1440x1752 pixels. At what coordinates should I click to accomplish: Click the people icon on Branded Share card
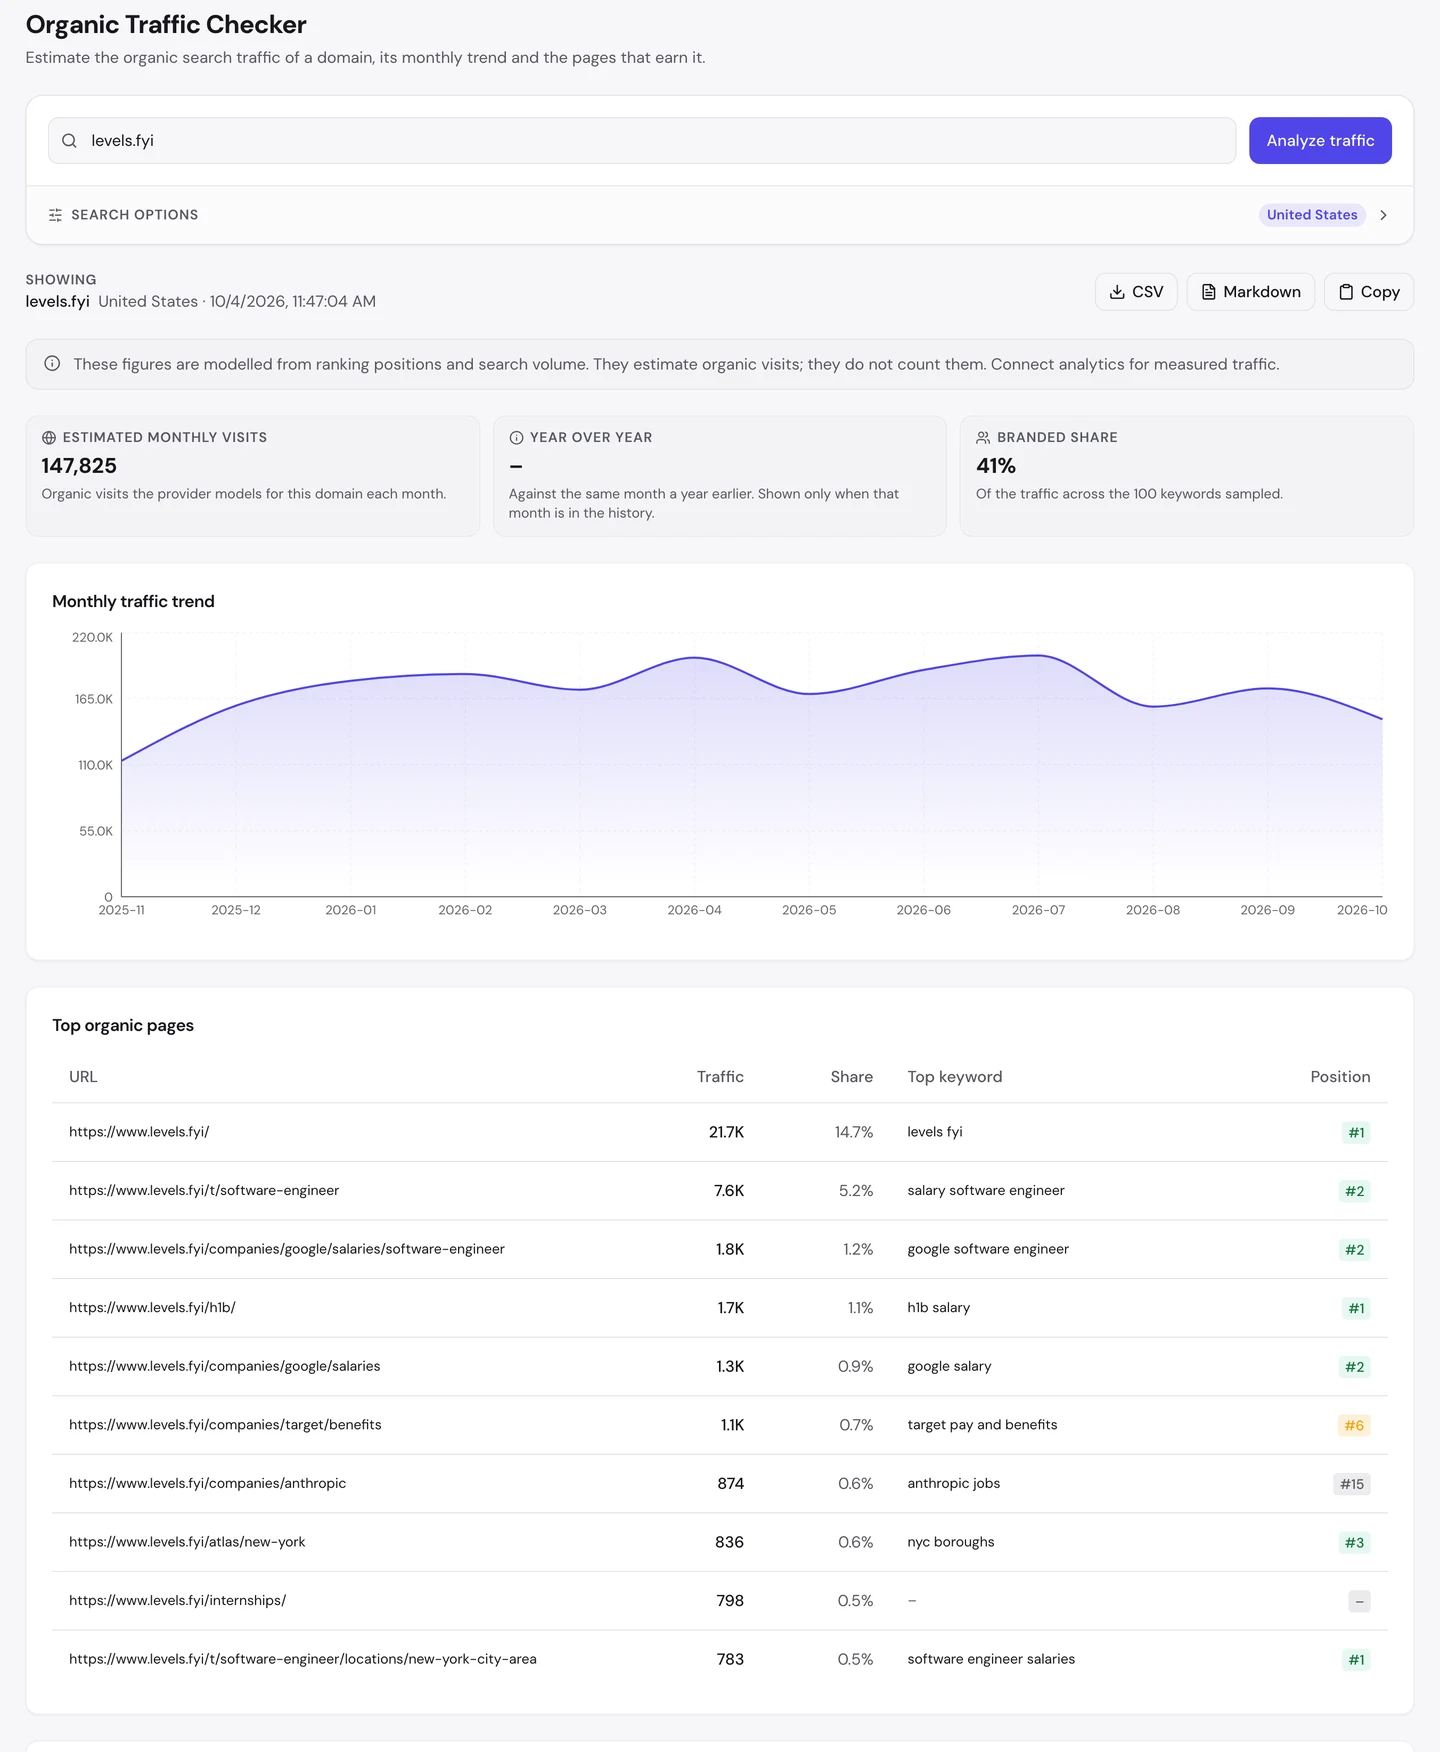[983, 438]
